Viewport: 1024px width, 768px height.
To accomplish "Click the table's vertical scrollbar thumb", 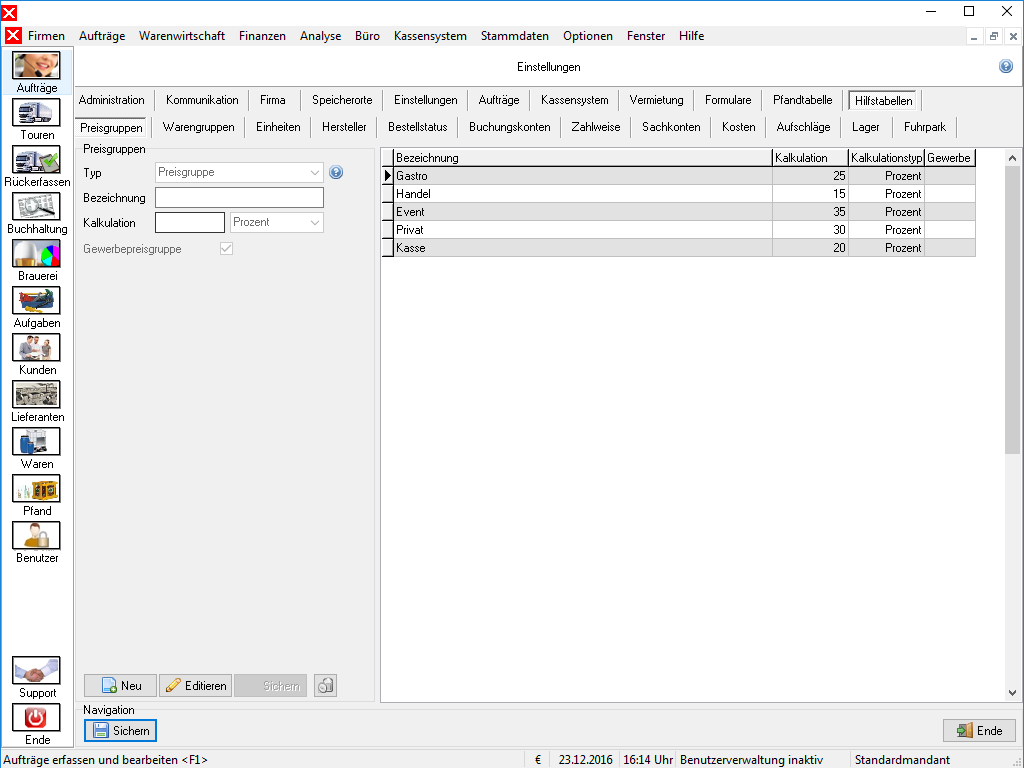I will (x=1012, y=310).
